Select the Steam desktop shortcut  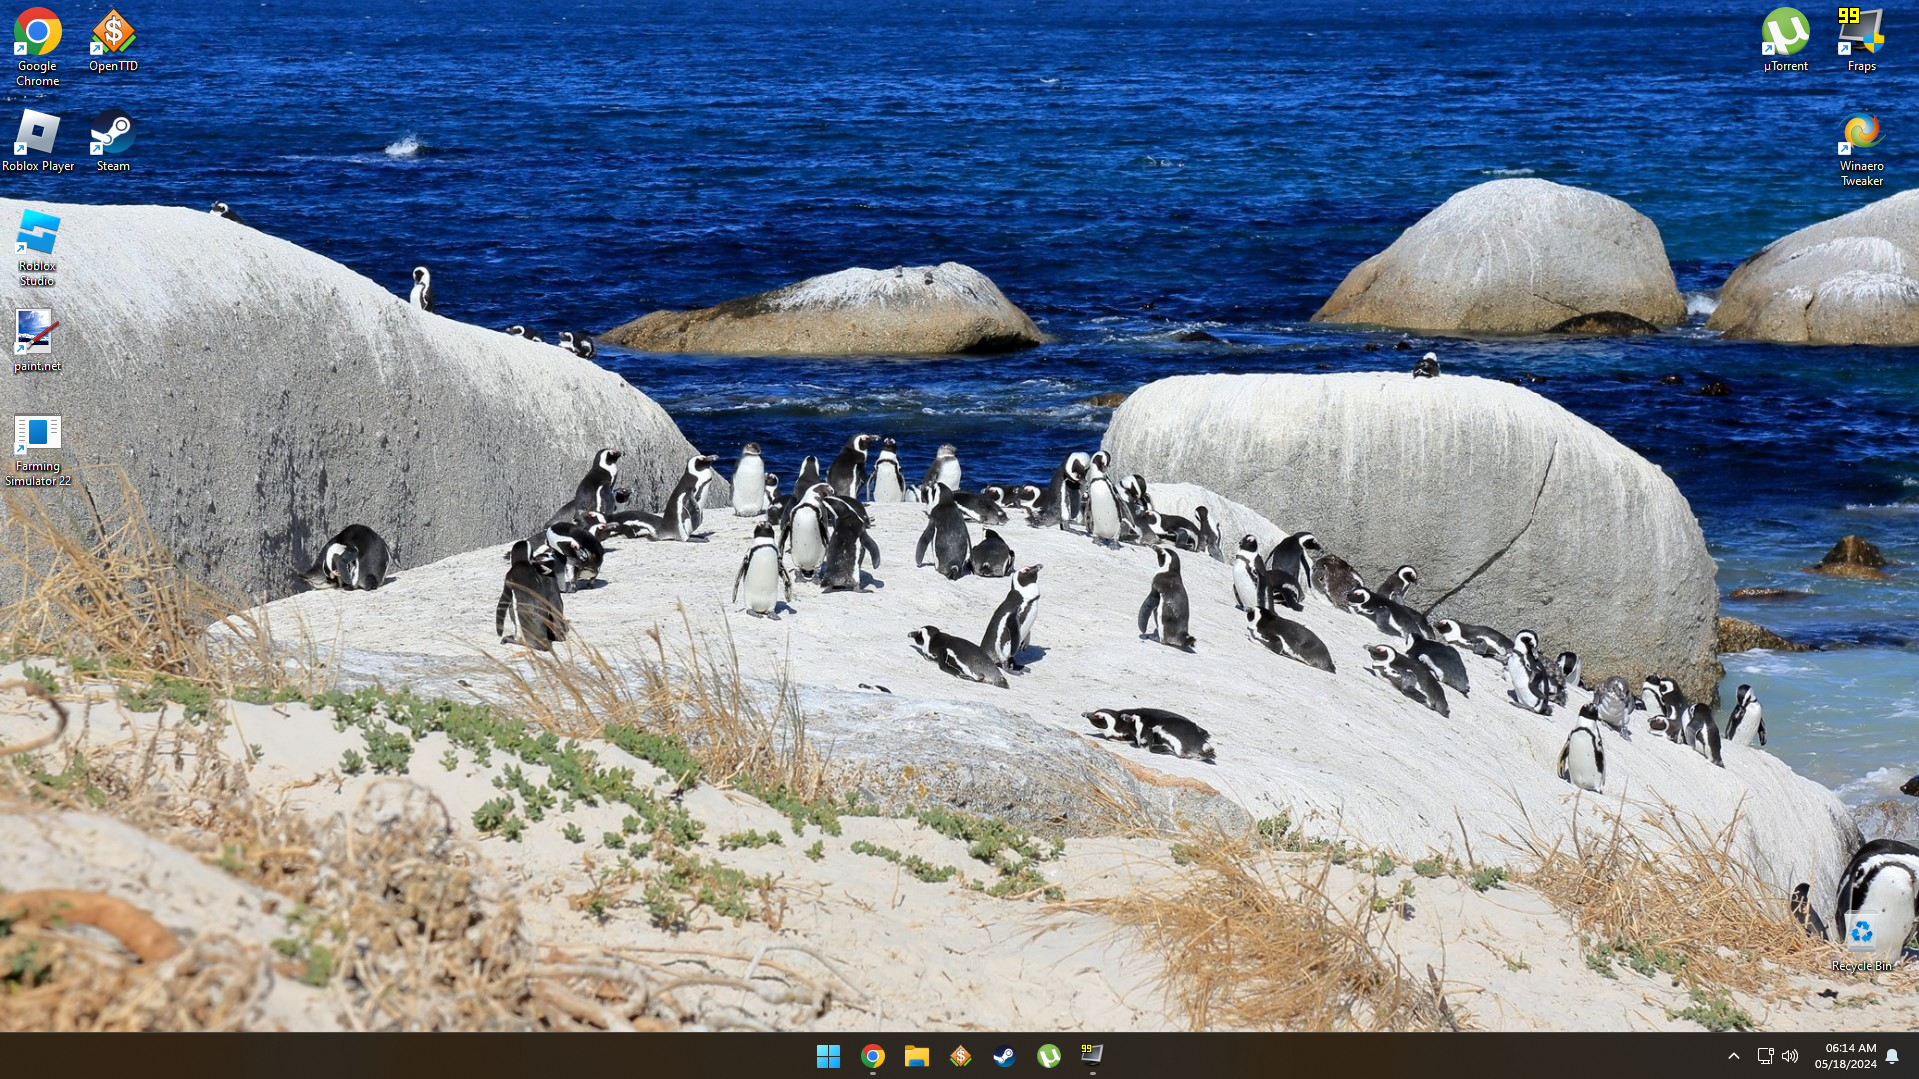point(113,141)
